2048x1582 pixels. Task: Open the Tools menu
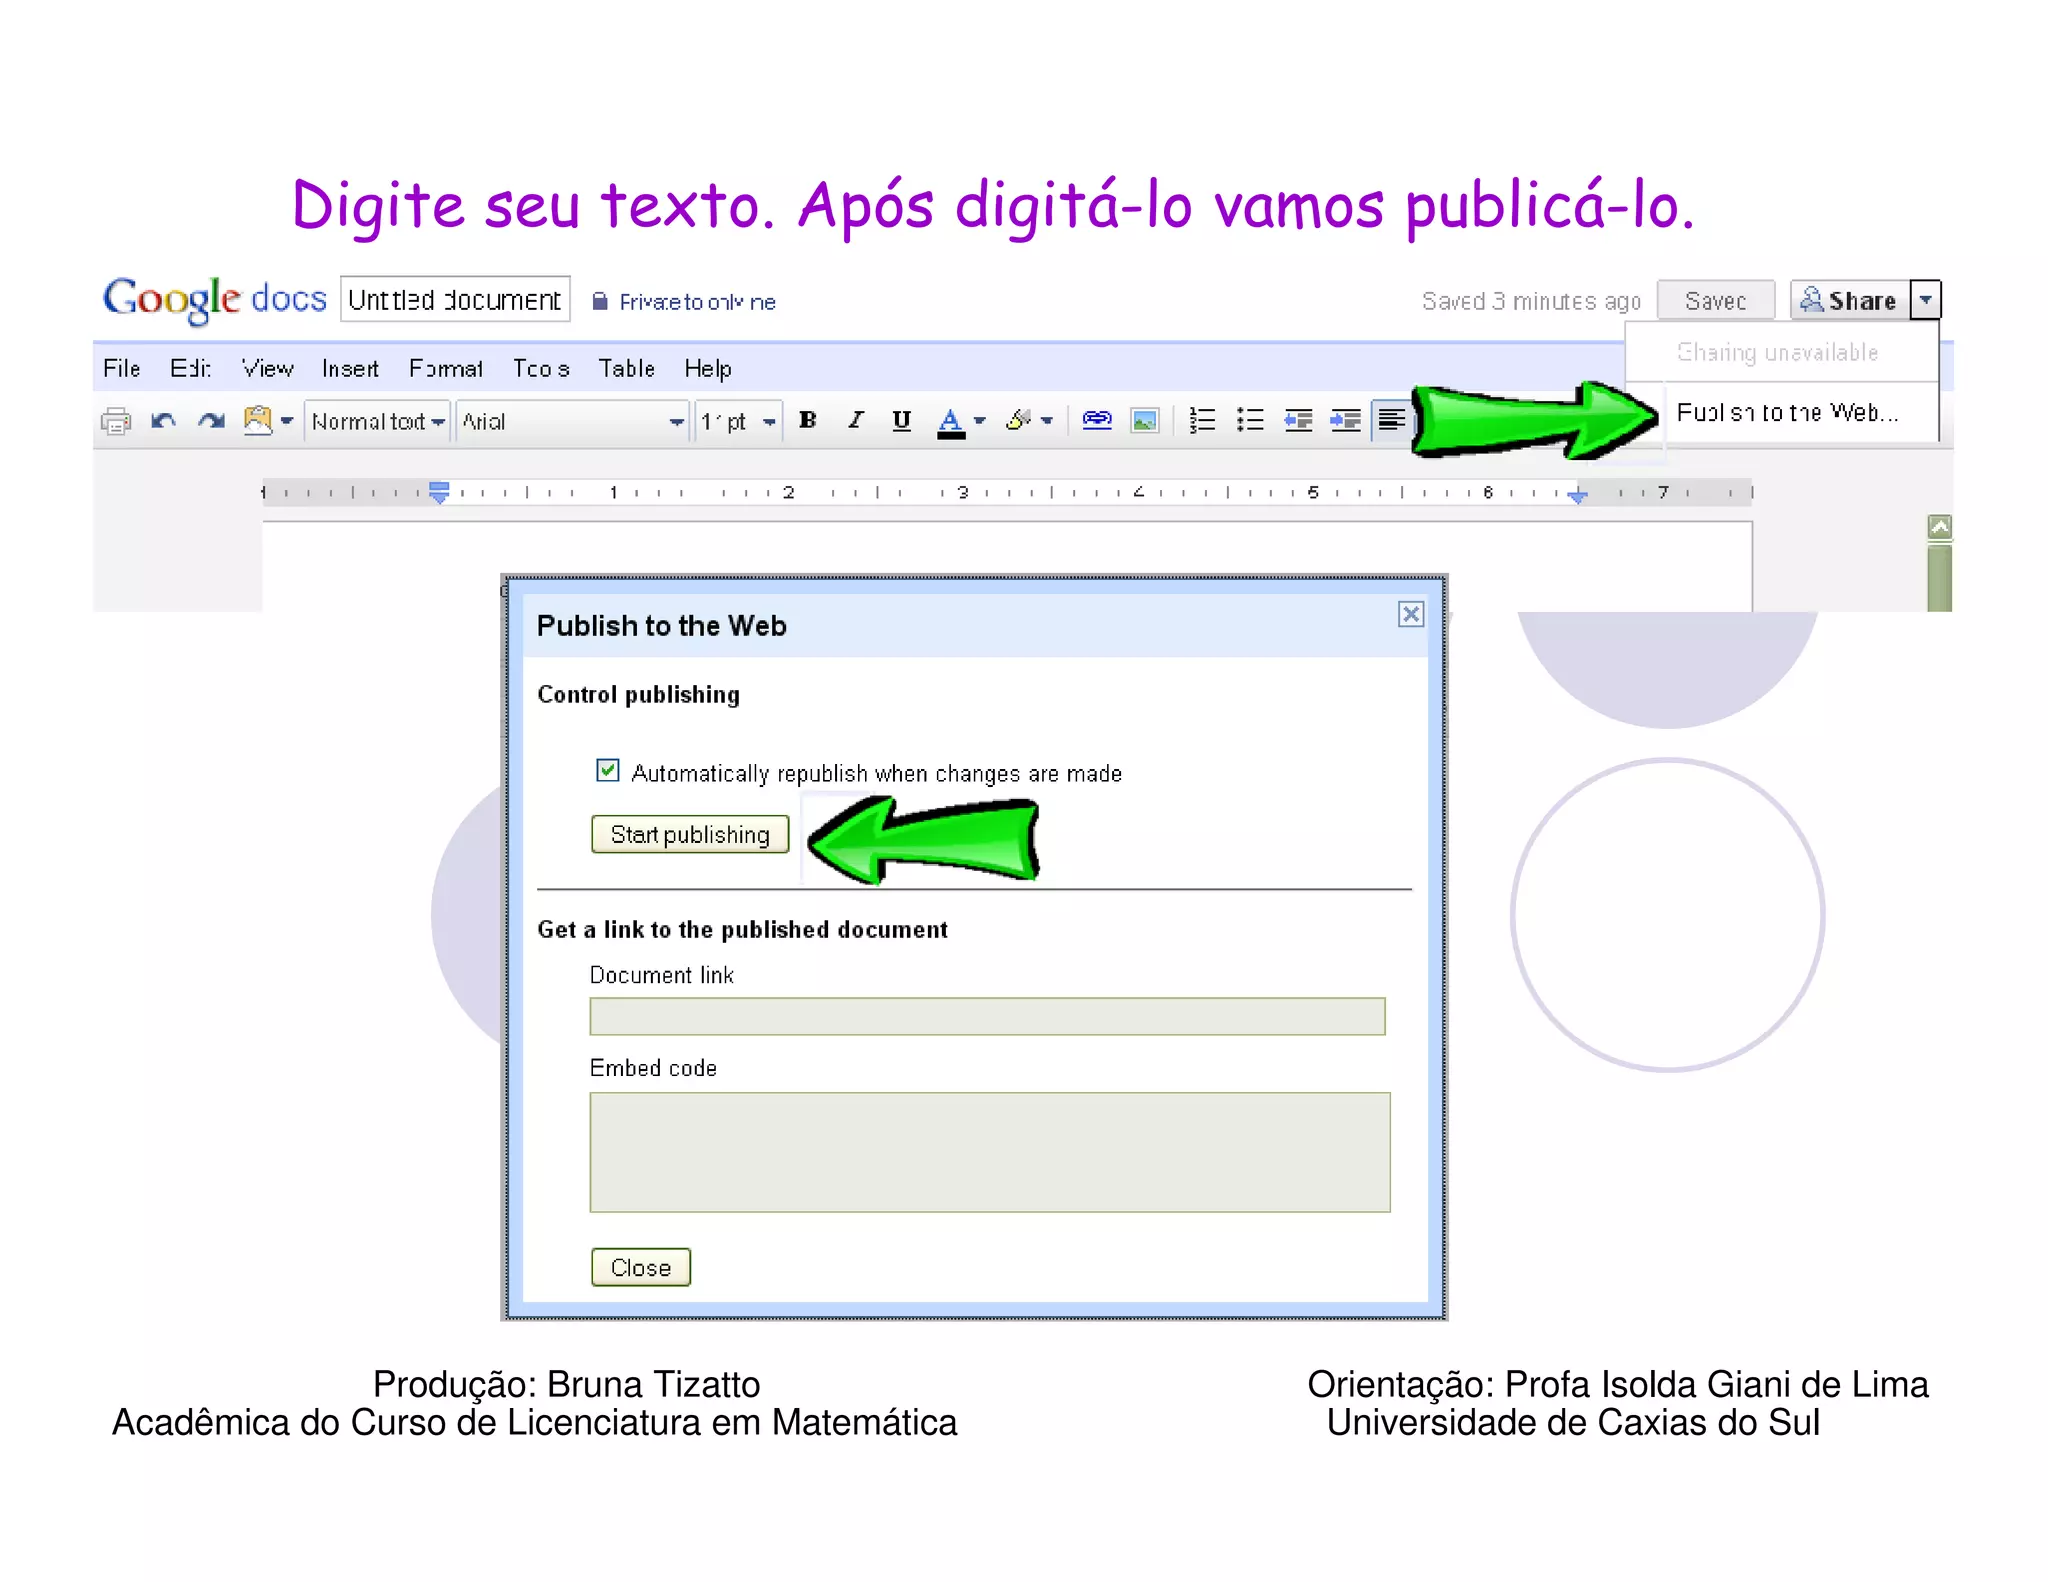(x=541, y=369)
